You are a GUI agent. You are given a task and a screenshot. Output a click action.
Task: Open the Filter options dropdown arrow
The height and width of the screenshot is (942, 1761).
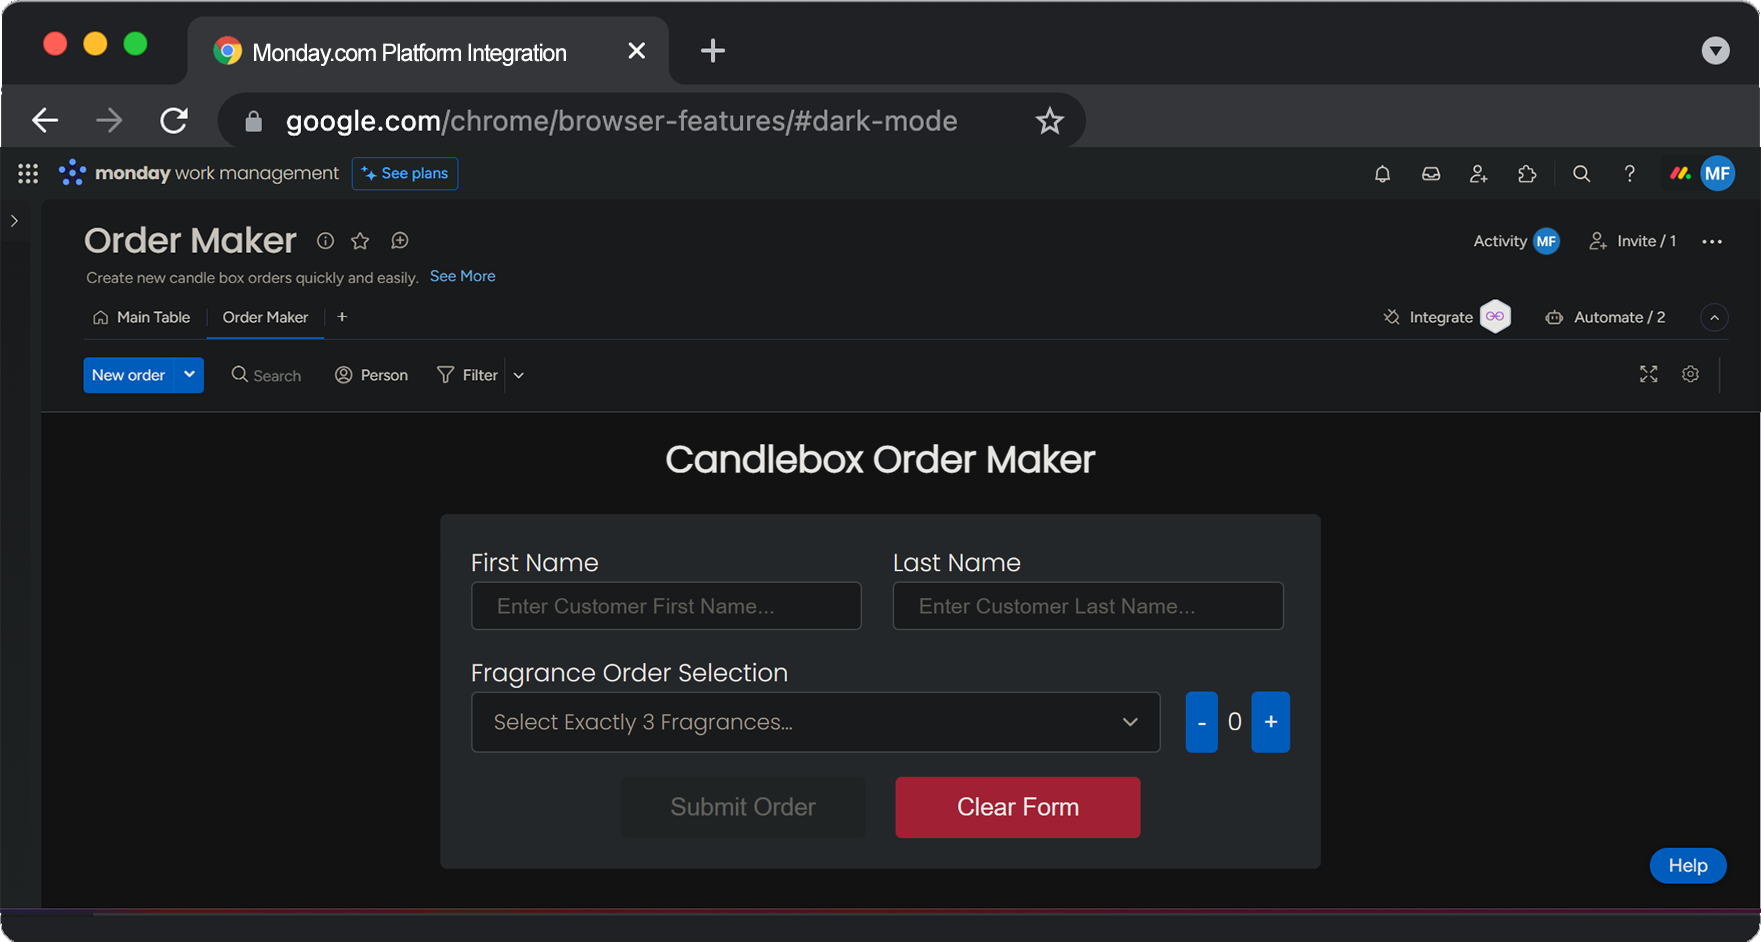(518, 376)
